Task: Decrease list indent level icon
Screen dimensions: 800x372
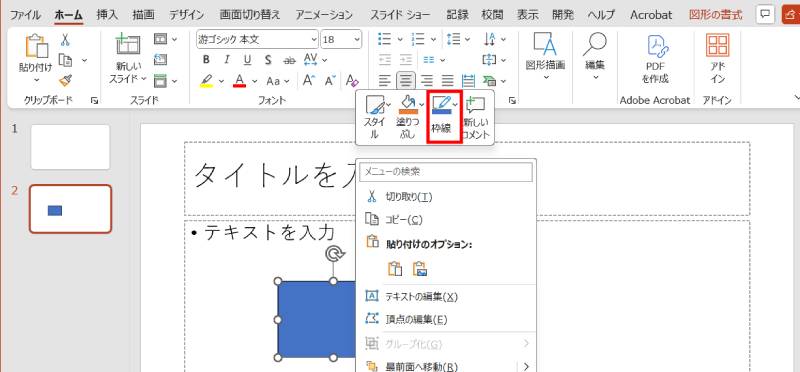Action: coord(385,60)
